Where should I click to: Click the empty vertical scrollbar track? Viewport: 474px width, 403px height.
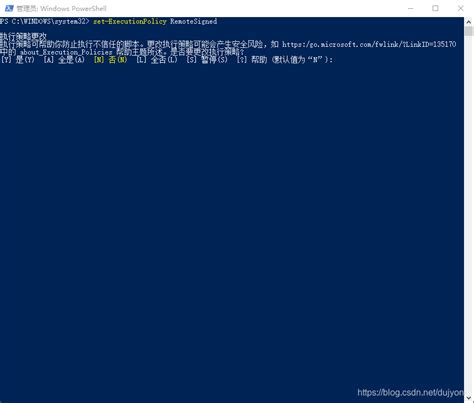pyautogui.click(x=469, y=213)
